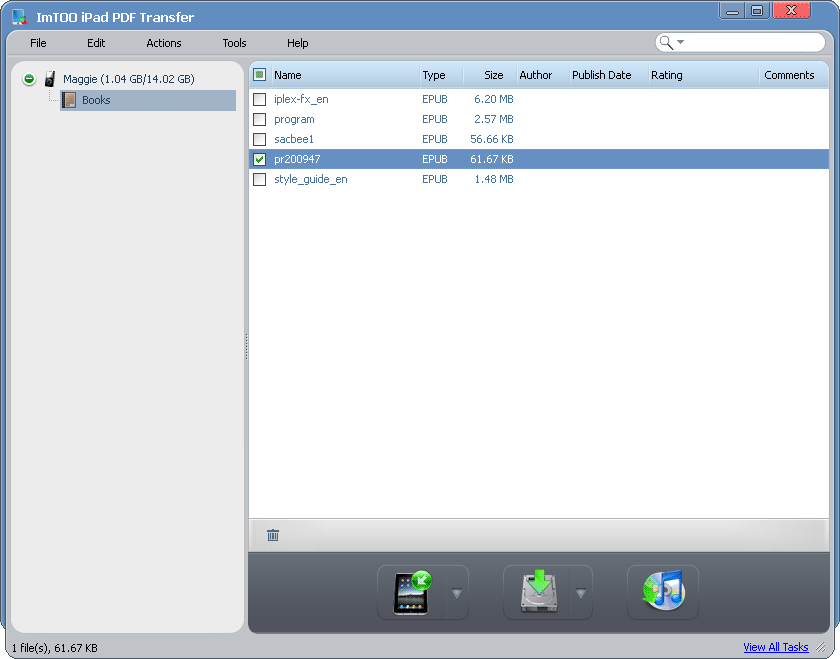Open the Edit menu
The height and width of the screenshot is (659, 840).
[96, 43]
